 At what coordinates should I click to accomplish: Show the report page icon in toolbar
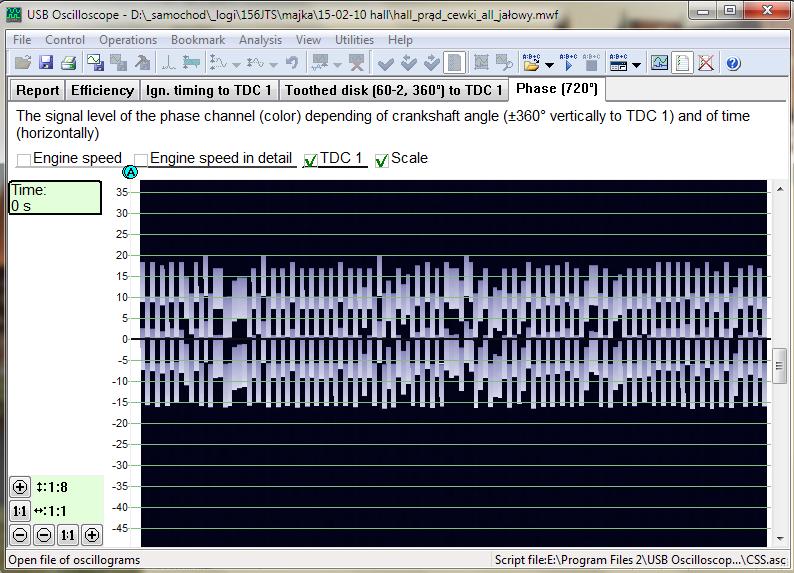682,63
